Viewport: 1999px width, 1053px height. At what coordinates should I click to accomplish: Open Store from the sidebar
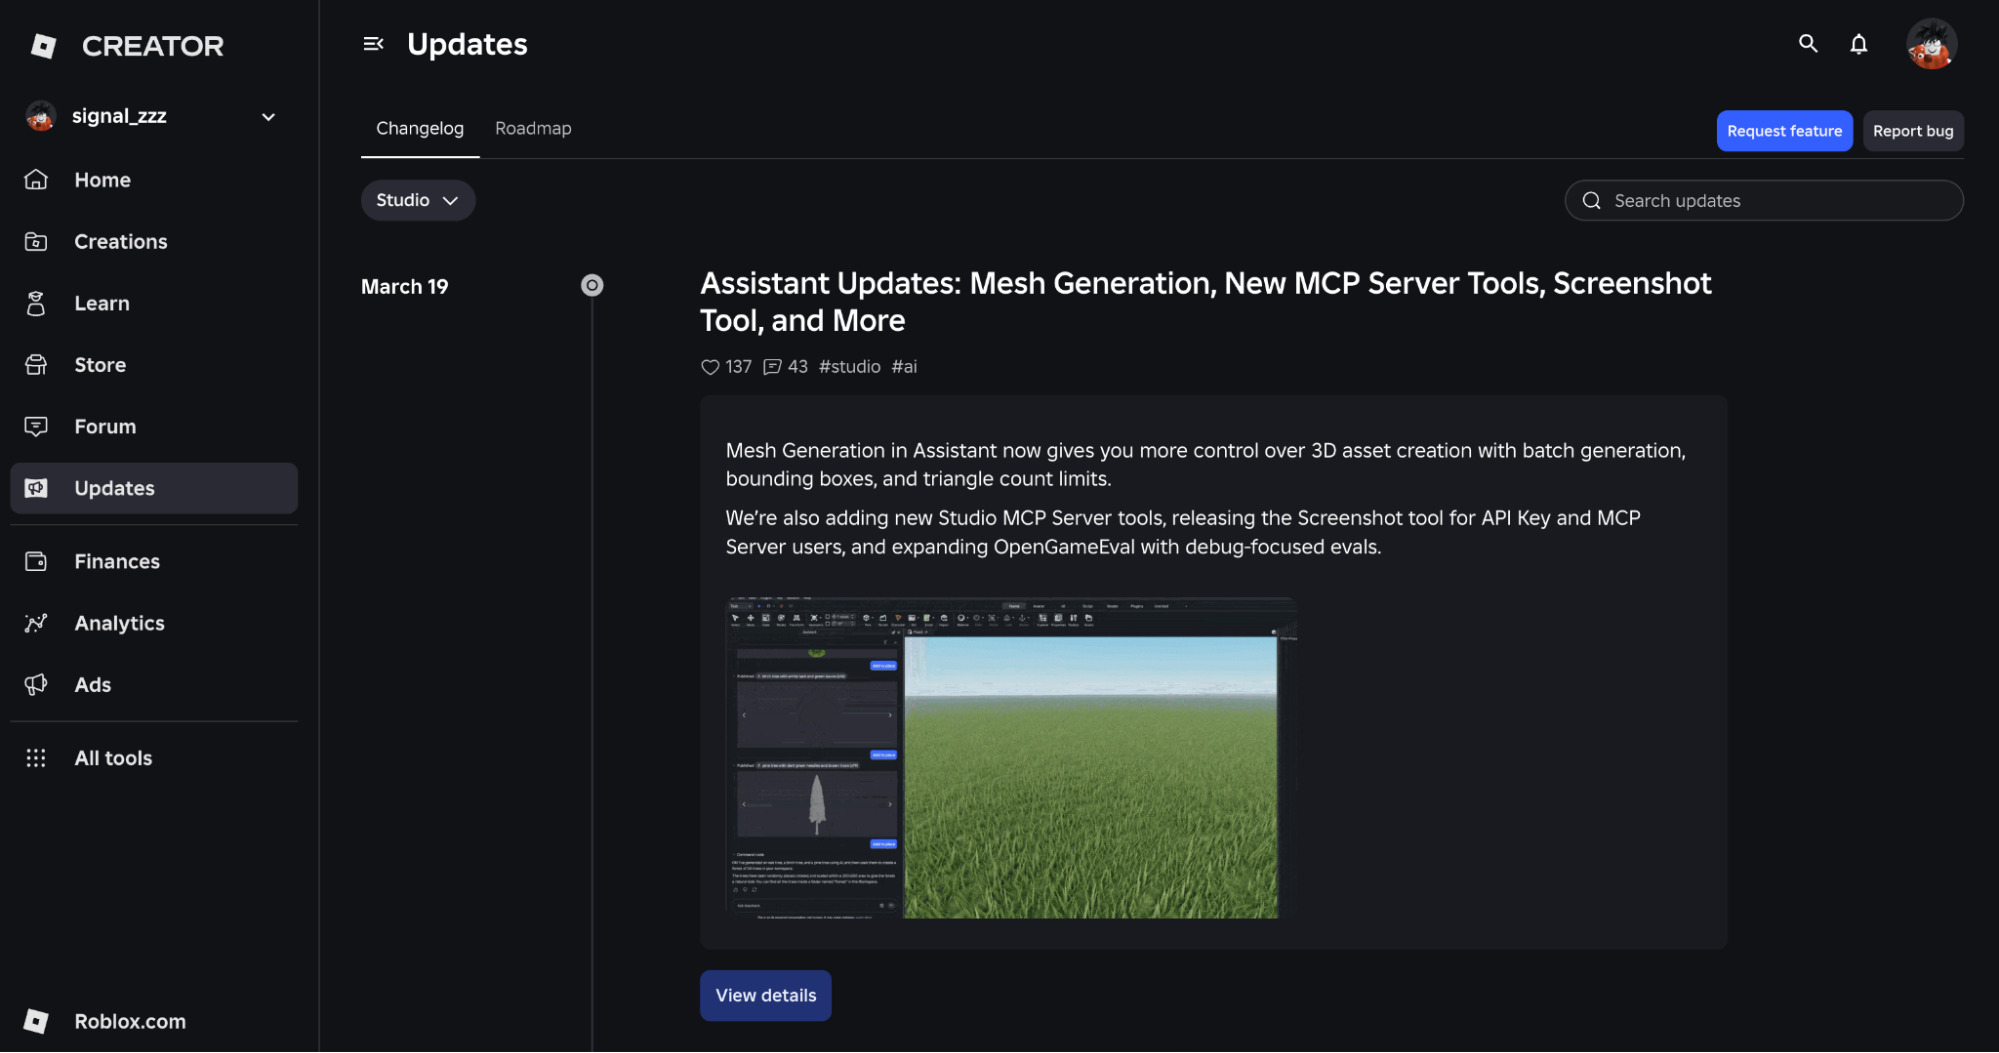tap(154, 365)
